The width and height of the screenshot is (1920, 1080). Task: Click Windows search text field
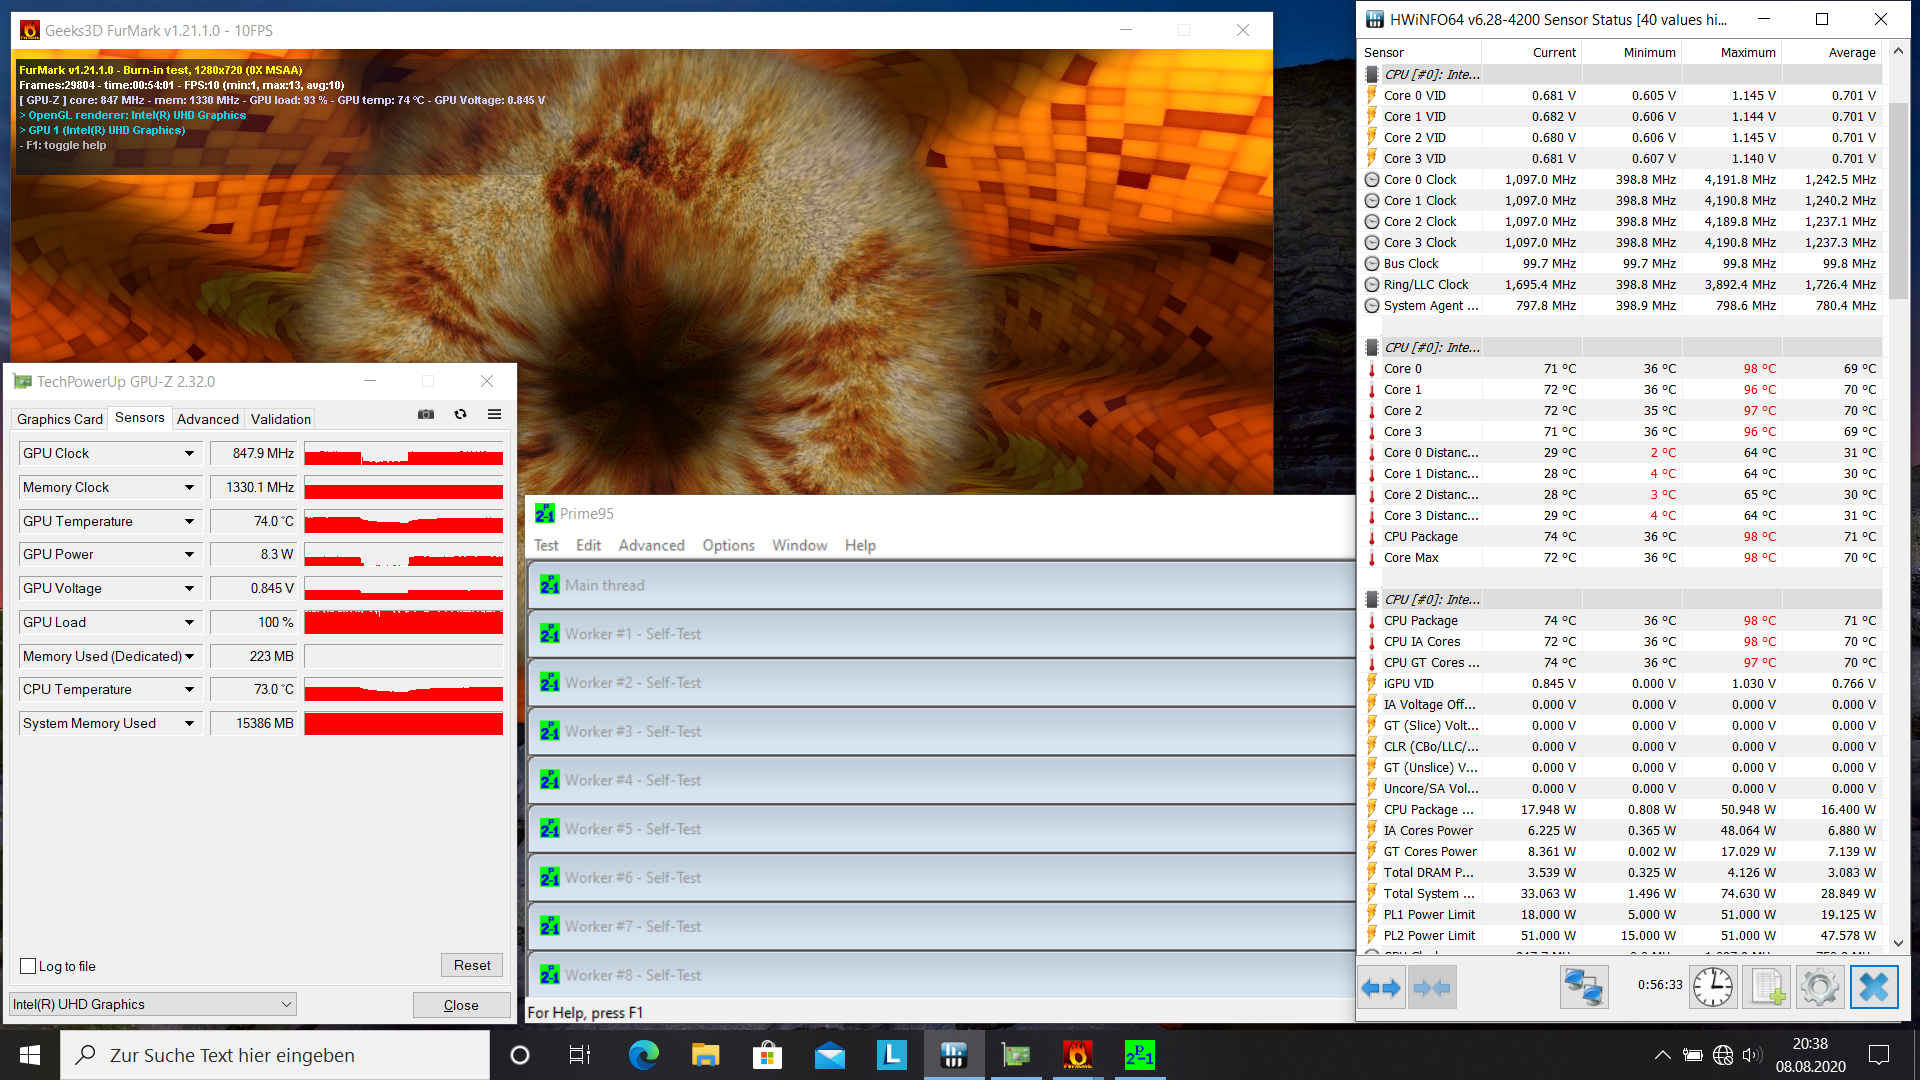[275, 1055]
